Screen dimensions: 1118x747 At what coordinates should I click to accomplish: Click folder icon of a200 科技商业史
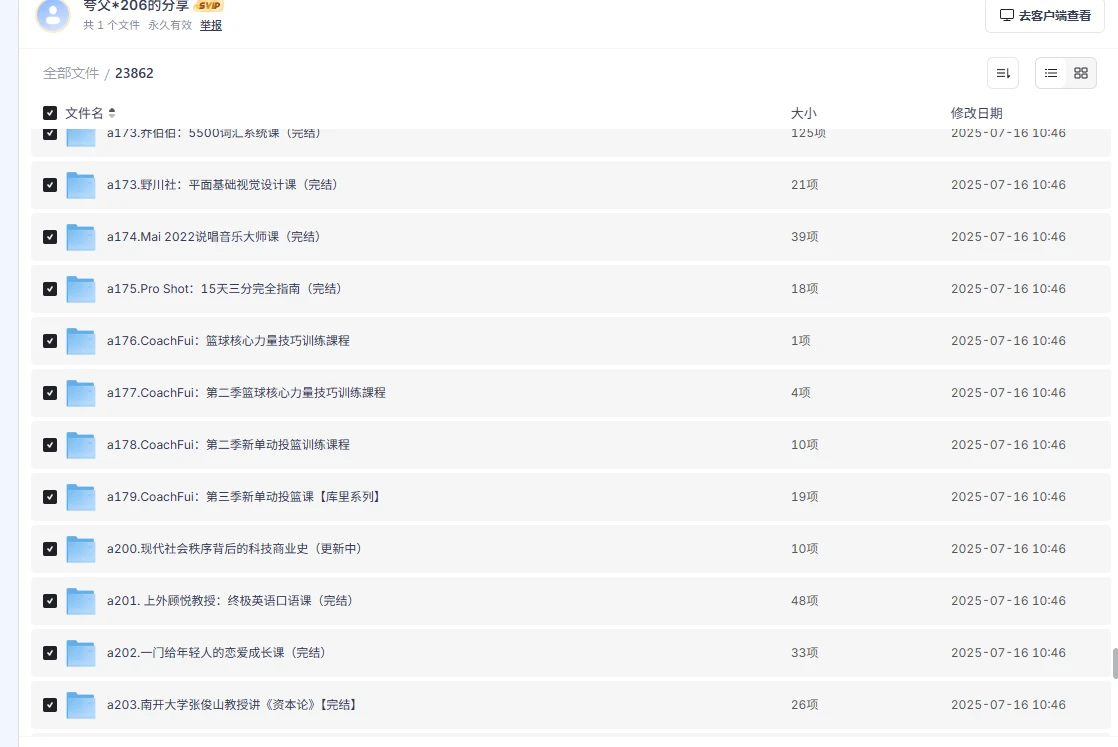coord(80,549)
